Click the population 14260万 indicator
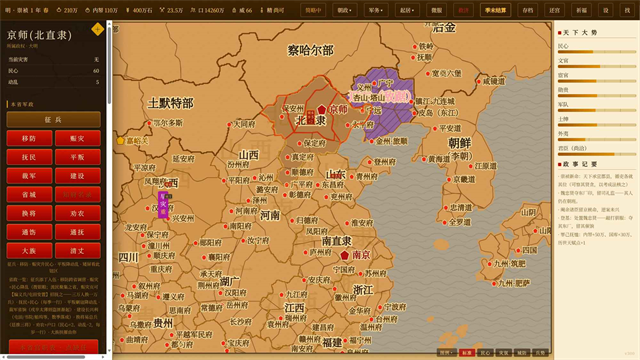This screenshot has width=640, height=360. [207, 10]
